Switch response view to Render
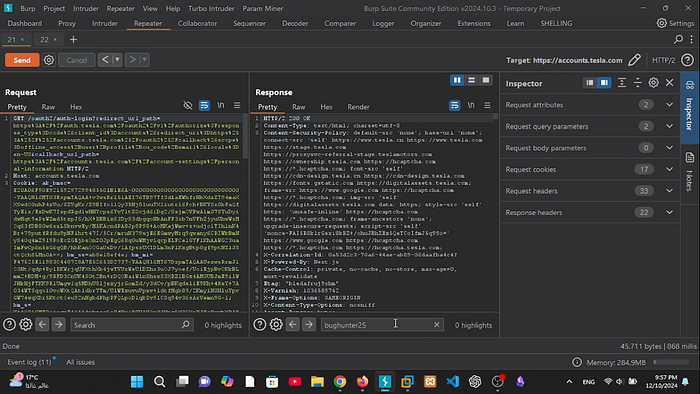 pos(358,107)
